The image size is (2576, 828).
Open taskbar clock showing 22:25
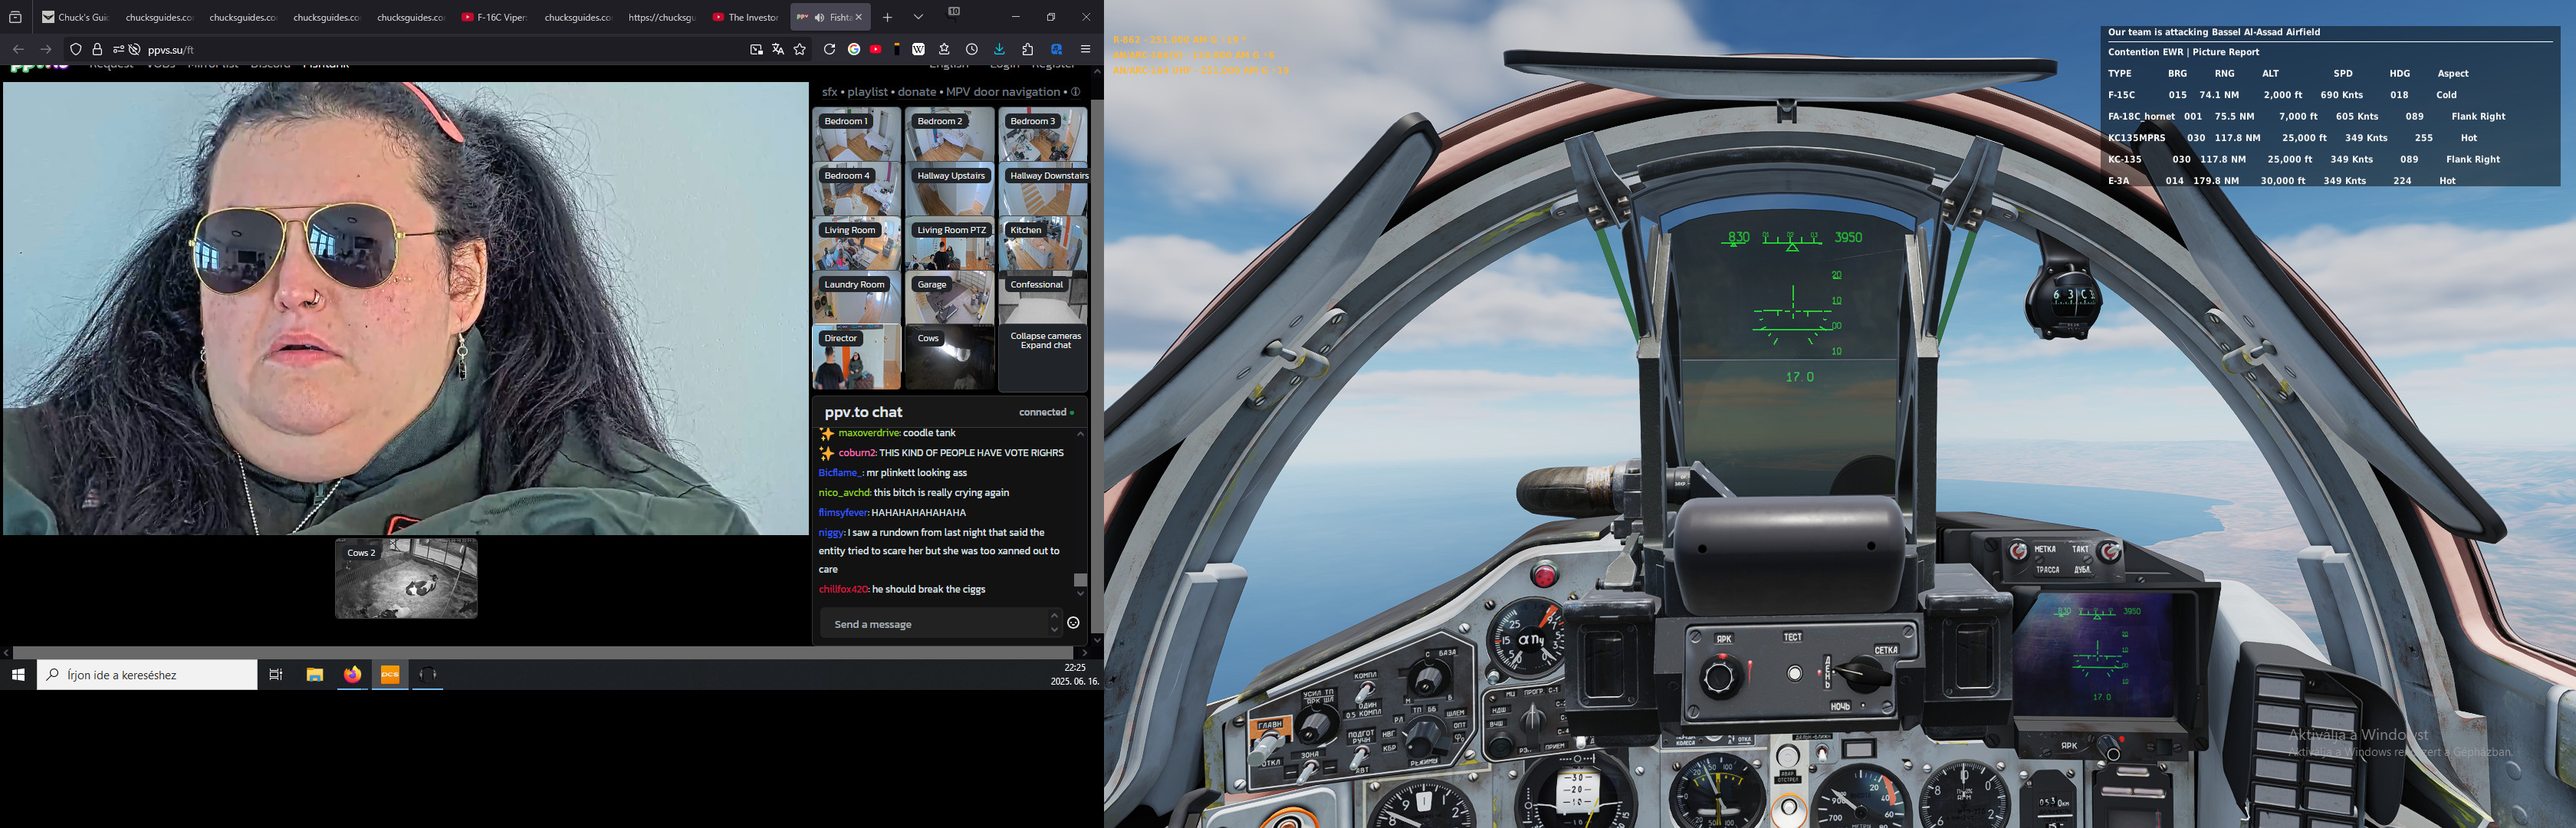coord(1075,674)
